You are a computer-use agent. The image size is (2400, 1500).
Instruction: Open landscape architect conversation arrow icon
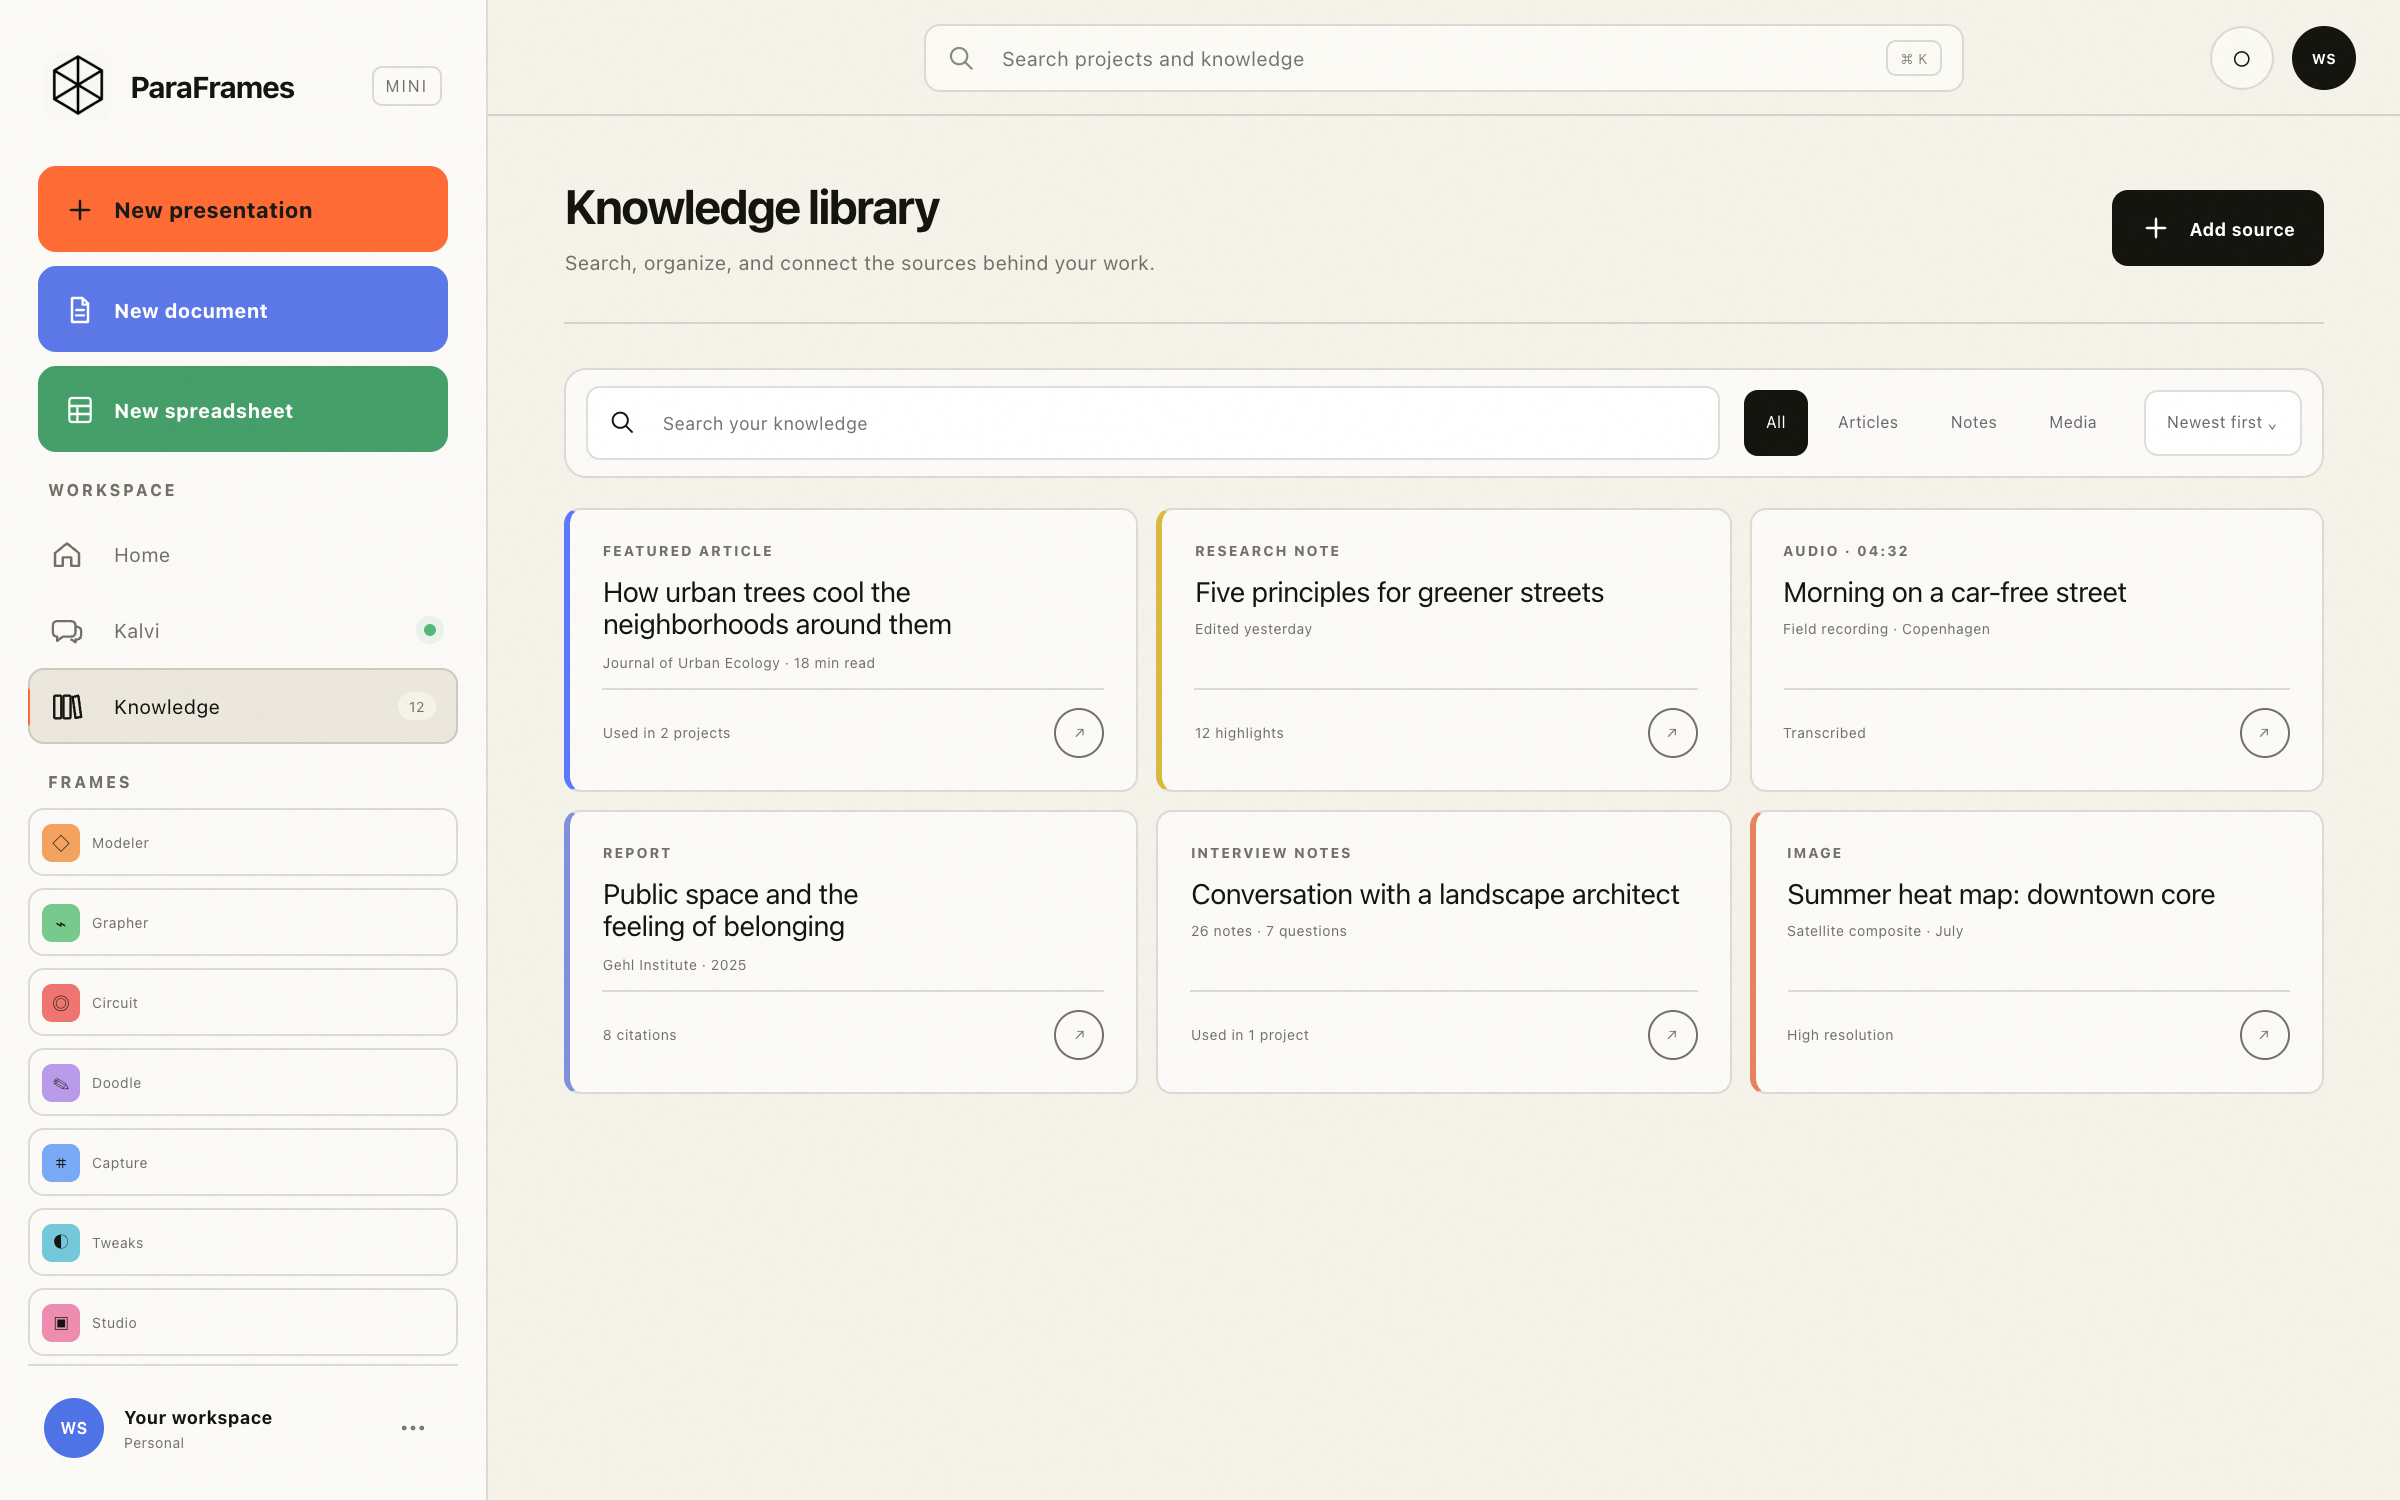1673,1035
